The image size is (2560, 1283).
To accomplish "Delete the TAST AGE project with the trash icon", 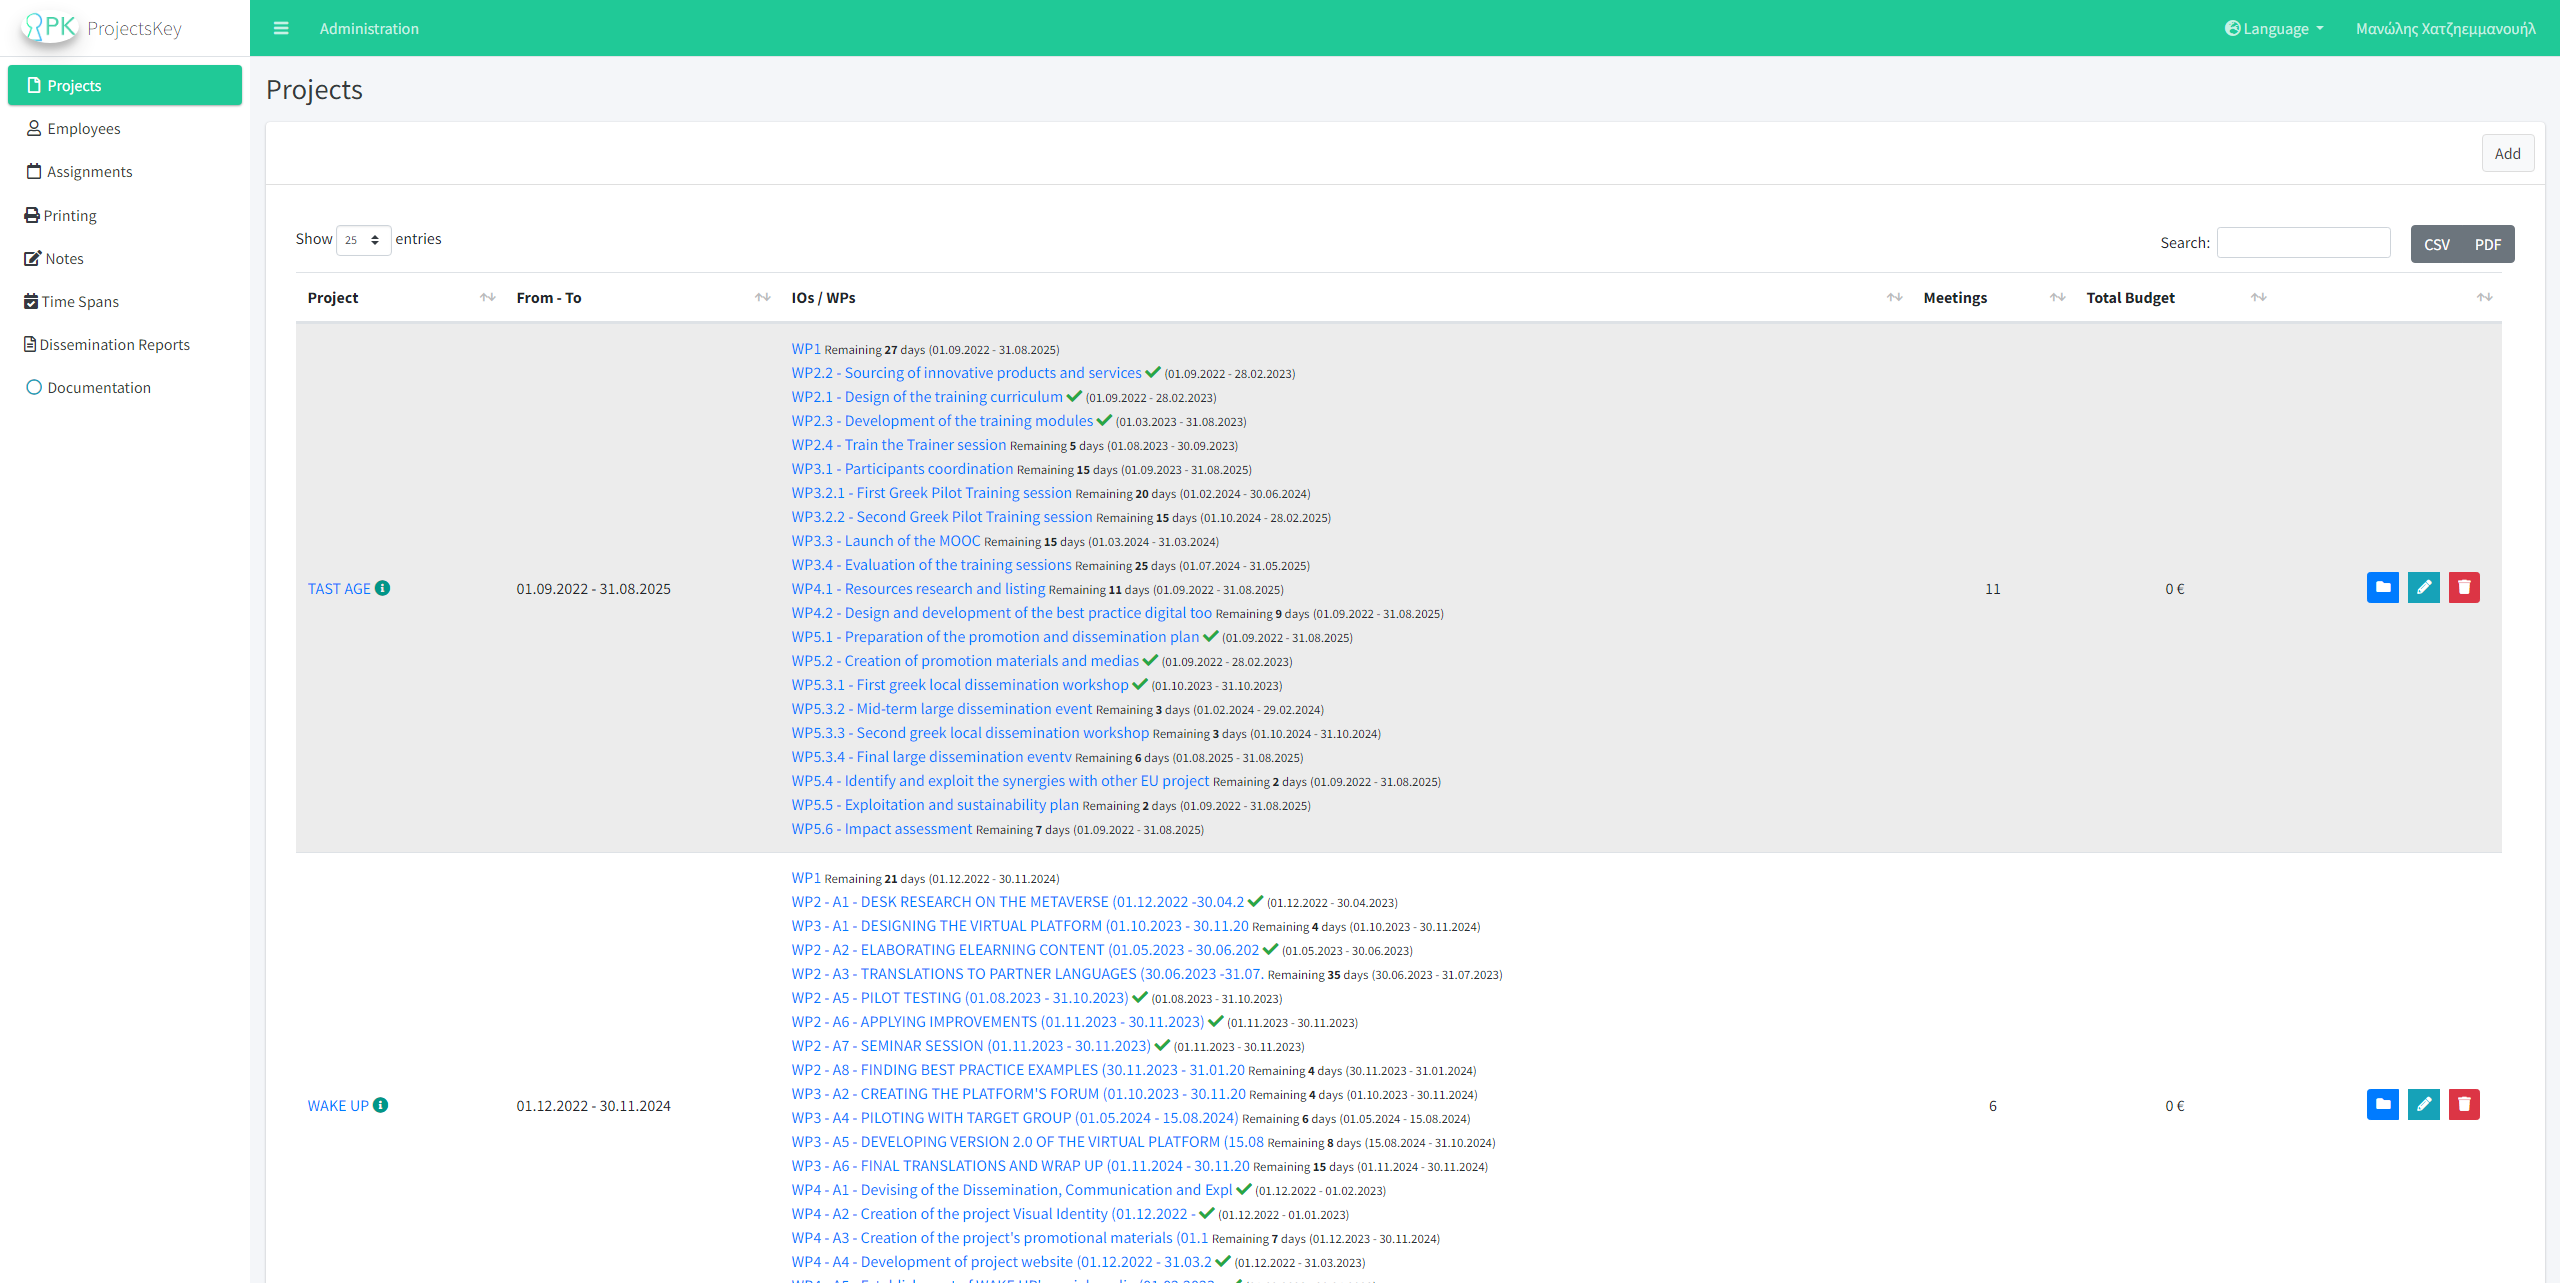I will [2464, 588].
